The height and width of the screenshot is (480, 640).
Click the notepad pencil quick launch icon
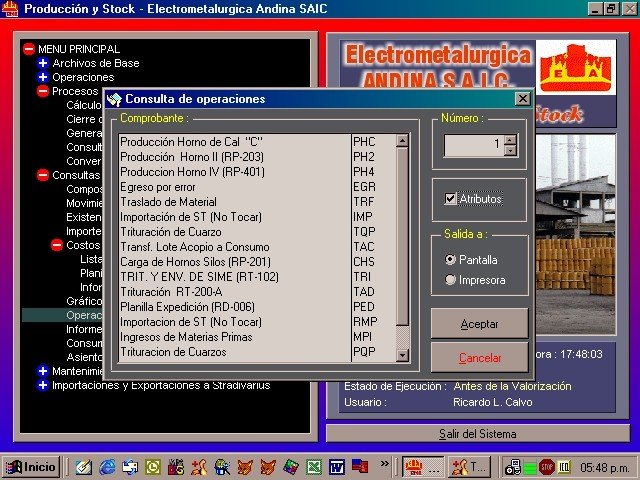coord(84,467)
